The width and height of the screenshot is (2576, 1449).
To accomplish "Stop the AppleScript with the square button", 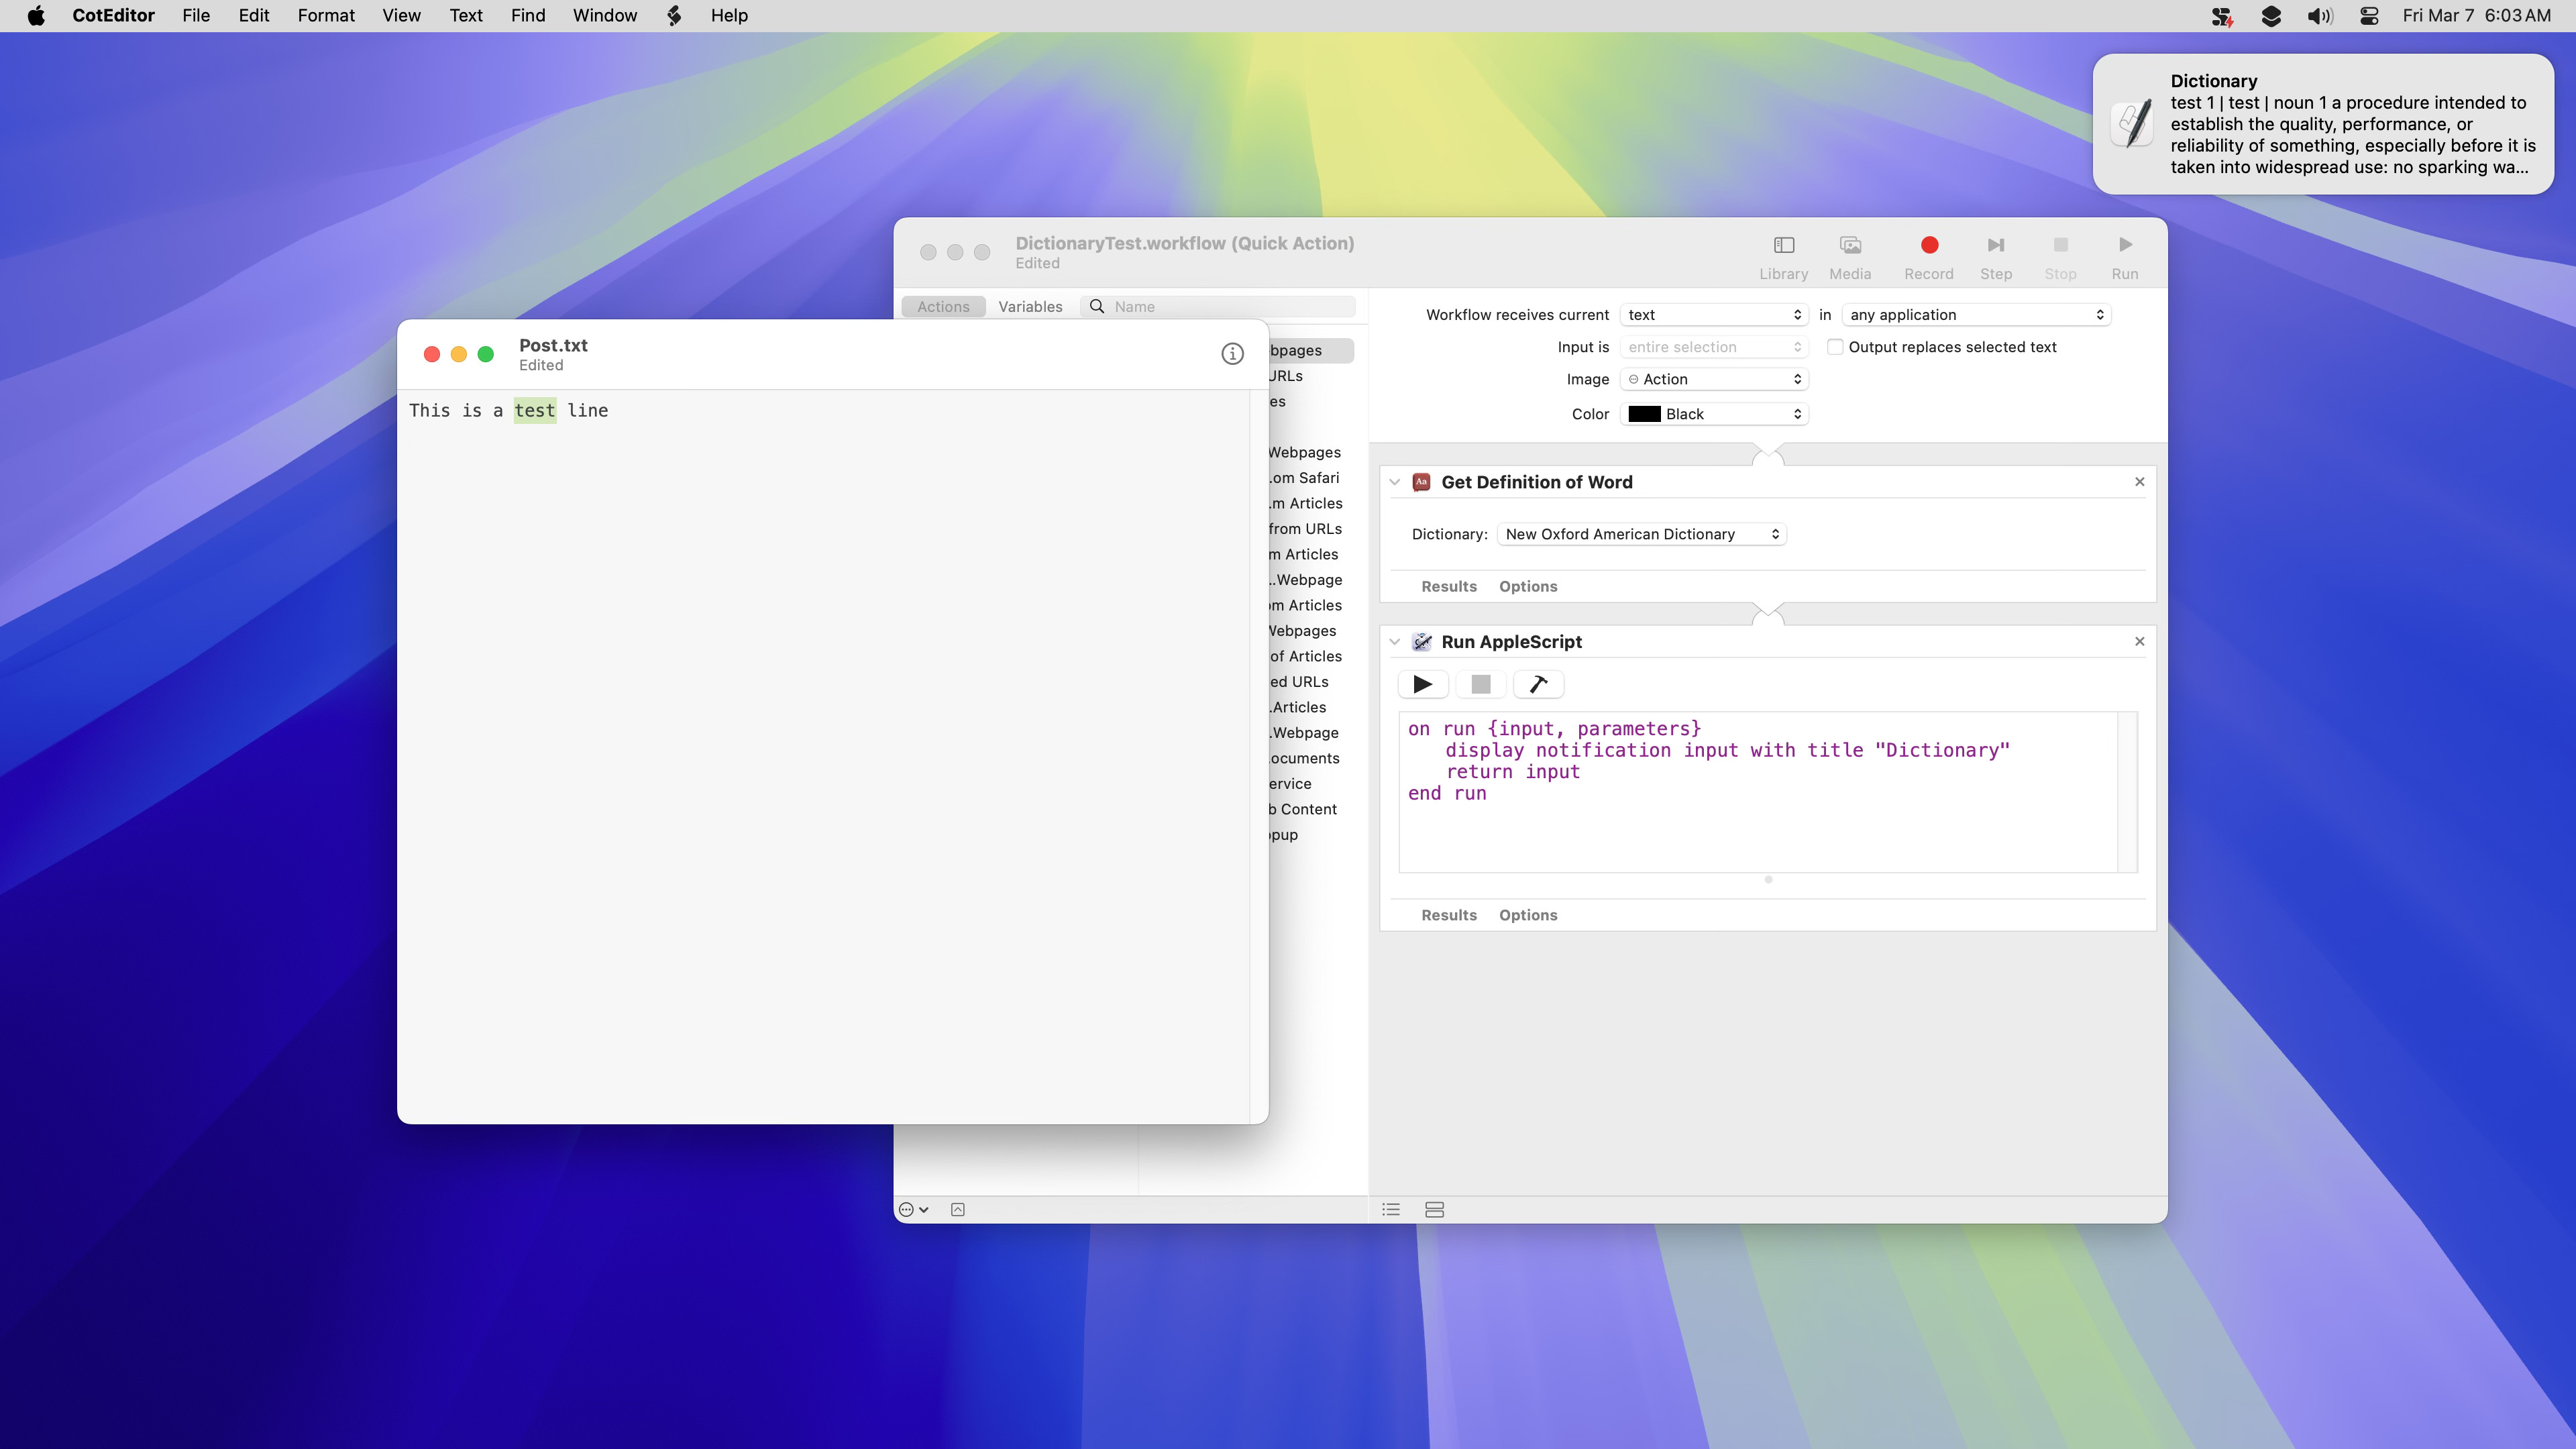I will click(1481, 684).
